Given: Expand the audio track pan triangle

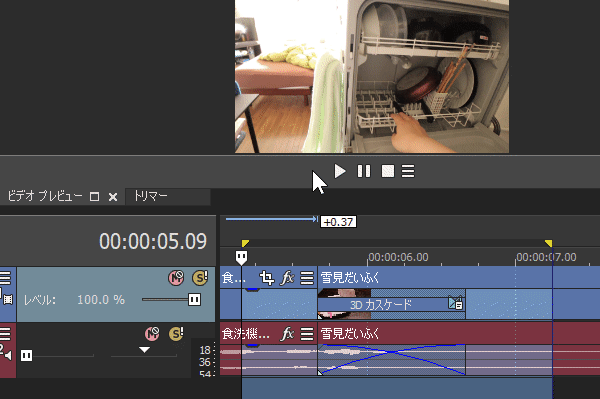Looking at the screenshot, I should tap(144, 350).
